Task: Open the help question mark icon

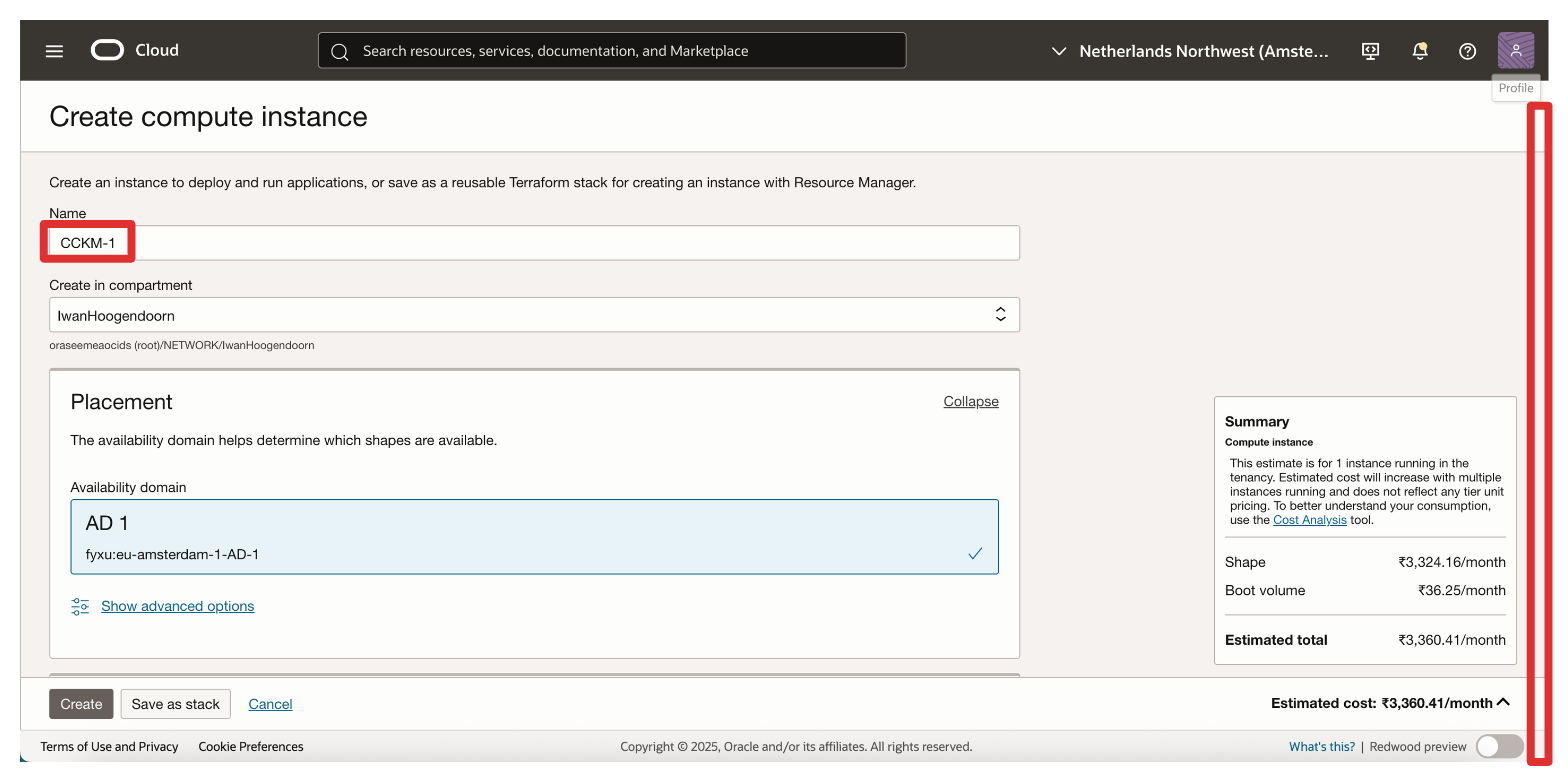Action: coord(1467,51)
